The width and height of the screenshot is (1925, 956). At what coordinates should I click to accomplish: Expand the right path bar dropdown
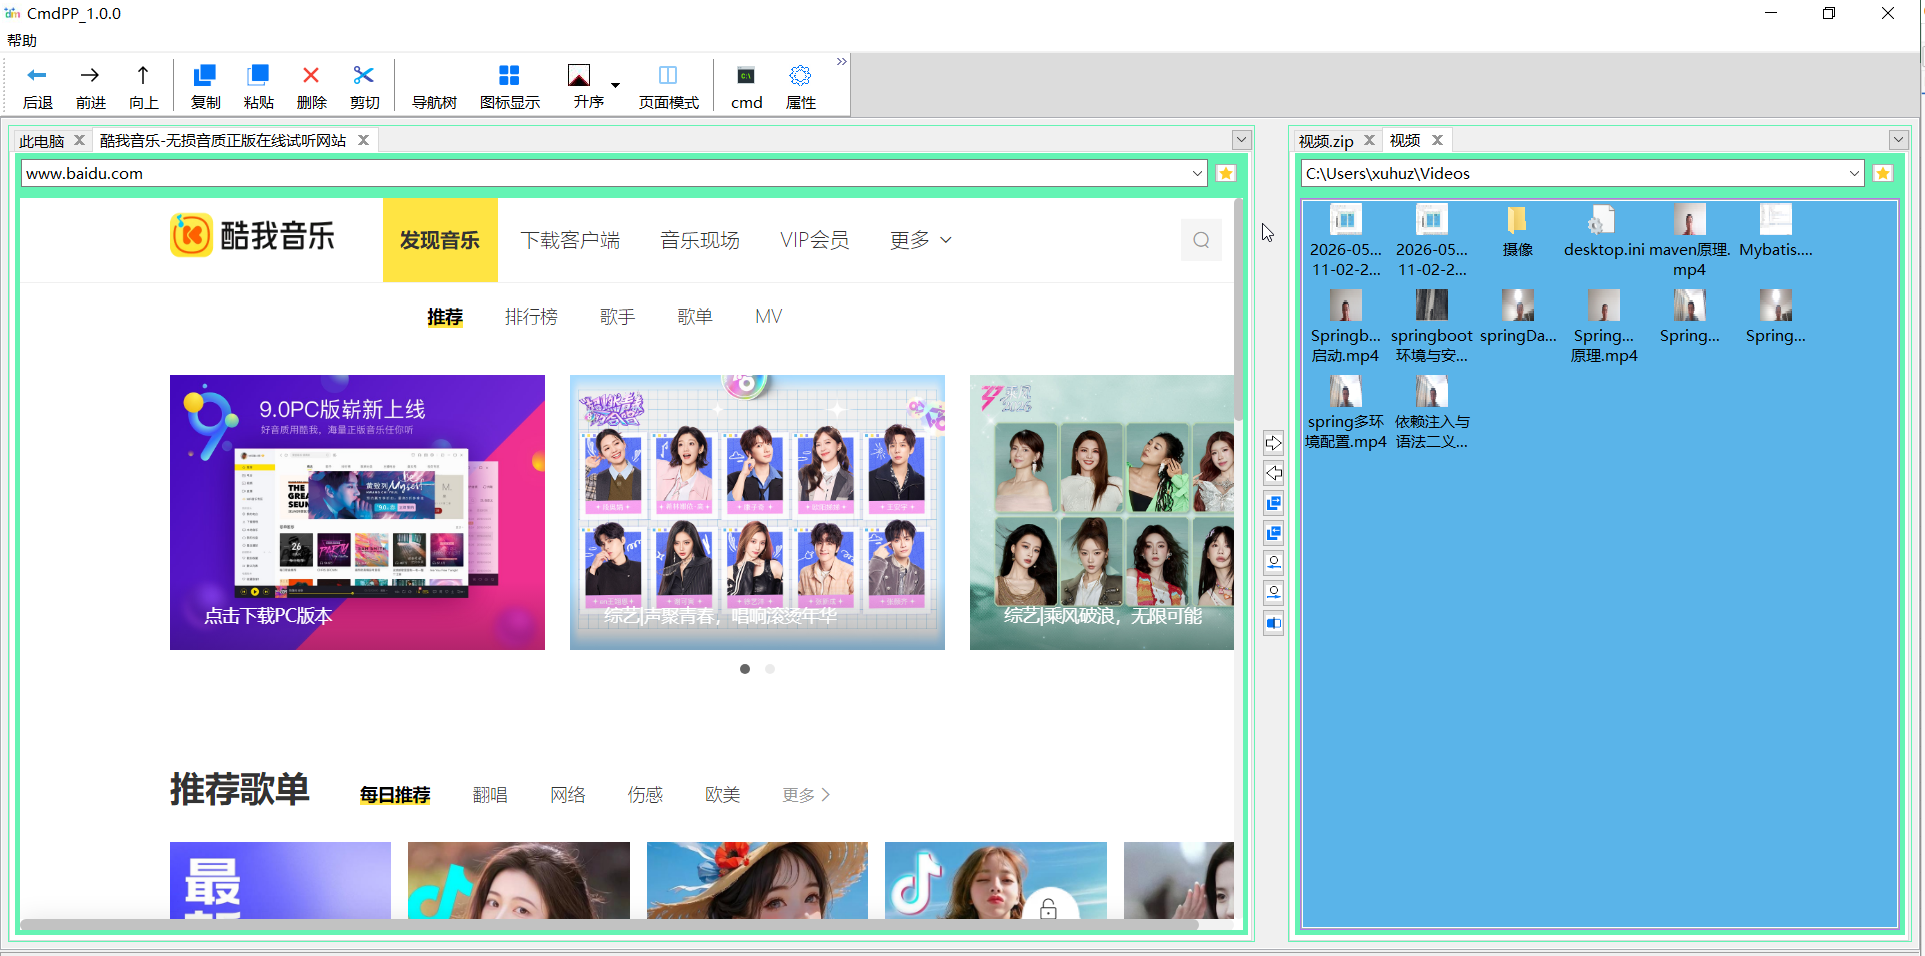(x=1854, y=173)
